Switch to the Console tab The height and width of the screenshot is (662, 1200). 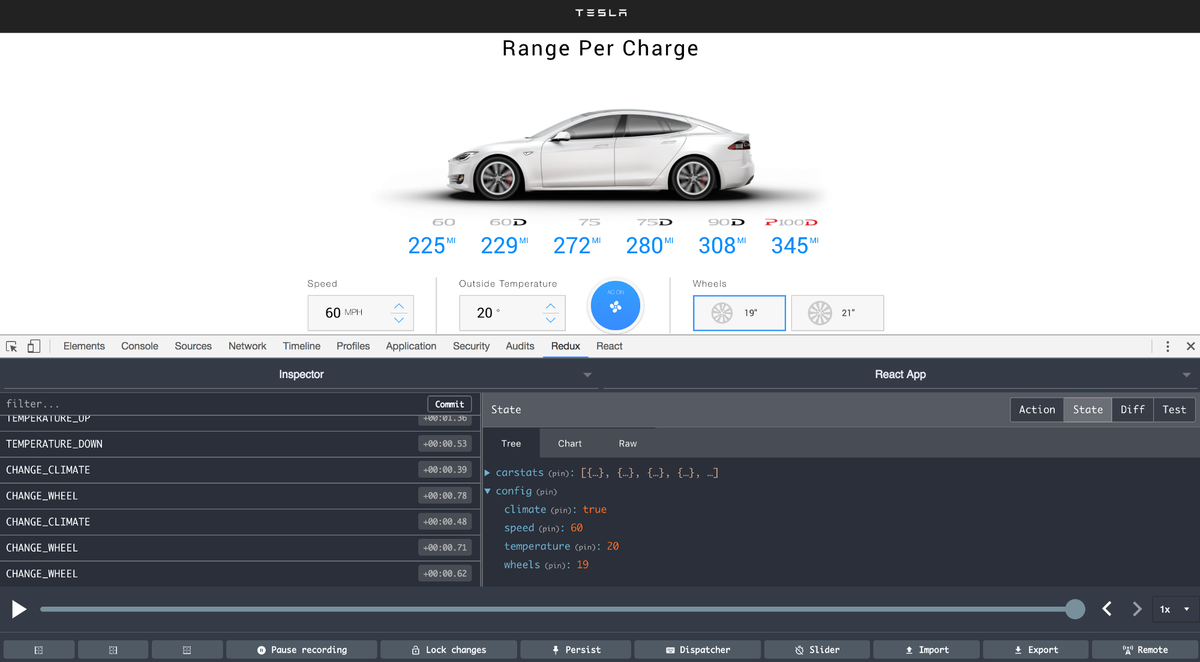coord(140,346)
